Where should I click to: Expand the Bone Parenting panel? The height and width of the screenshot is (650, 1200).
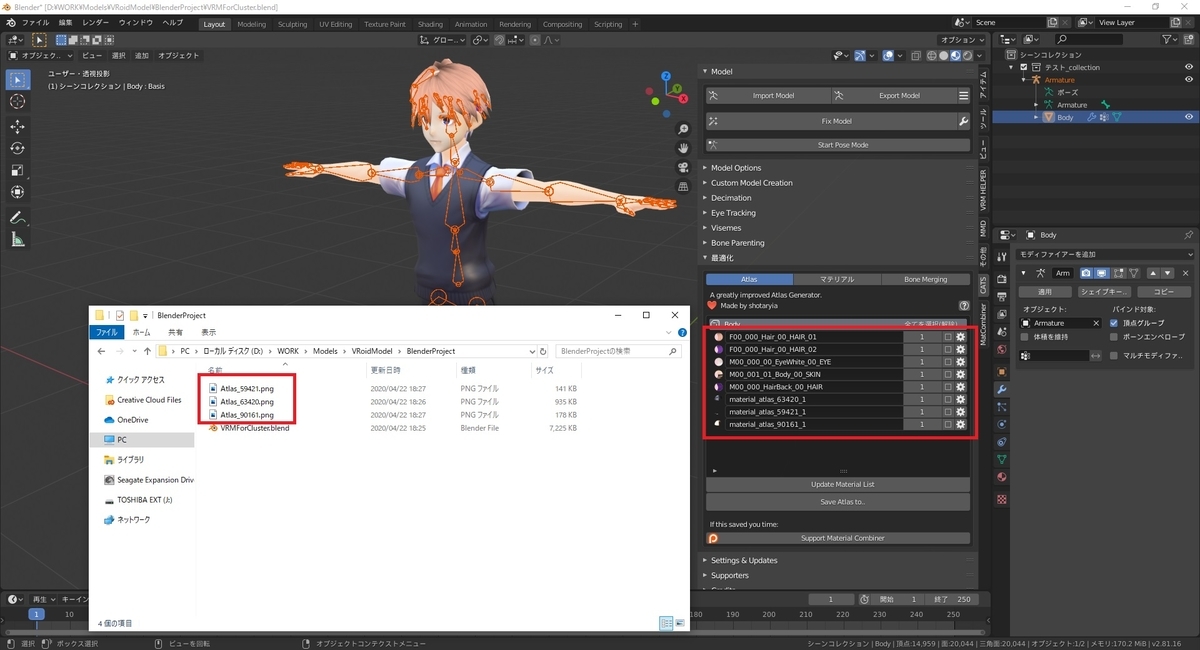coord(737,243)
